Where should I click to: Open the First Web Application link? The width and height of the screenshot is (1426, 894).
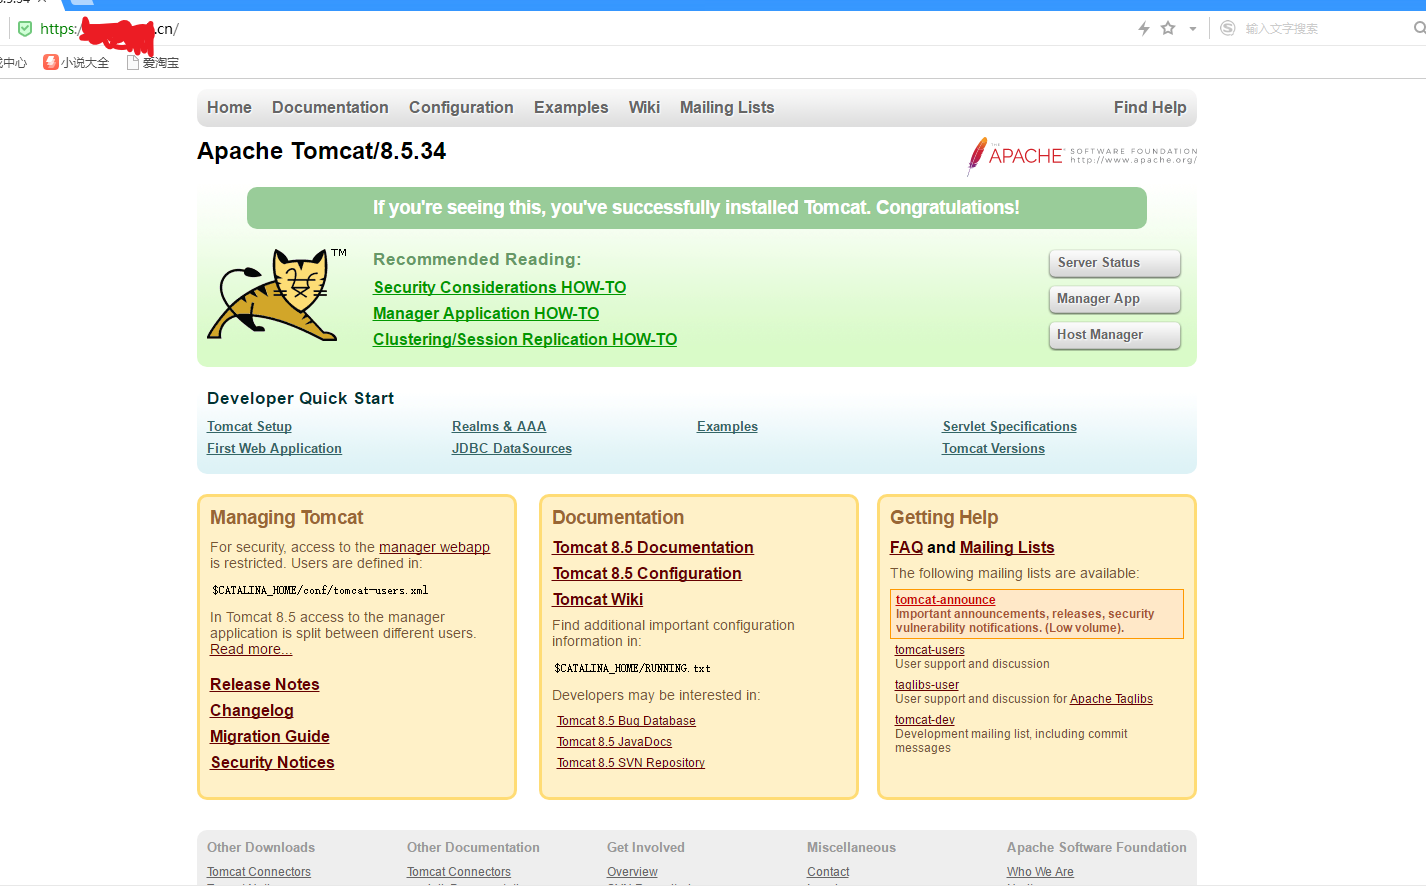coord(274,448)
